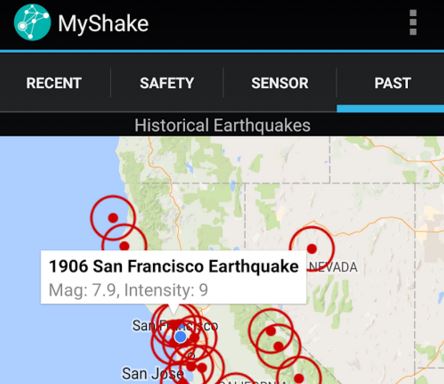Tap the 1906 San Francisco Earthquake popup
The image size is (444, 384).
(x=173, y=277)
